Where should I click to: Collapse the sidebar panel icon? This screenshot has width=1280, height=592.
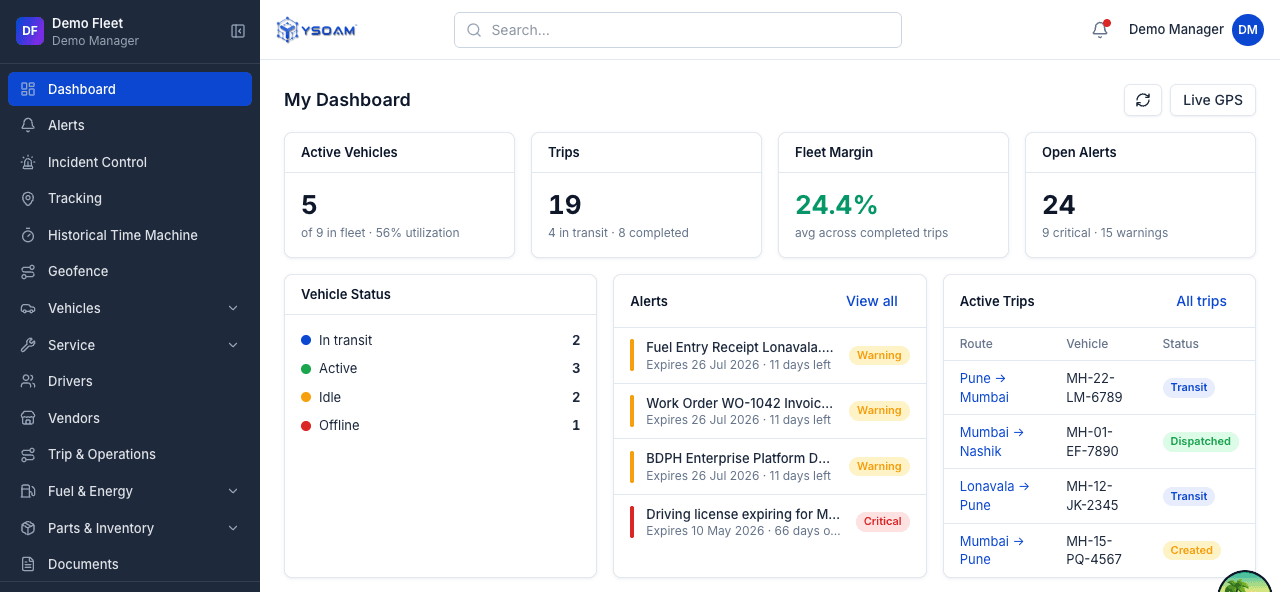238,31
